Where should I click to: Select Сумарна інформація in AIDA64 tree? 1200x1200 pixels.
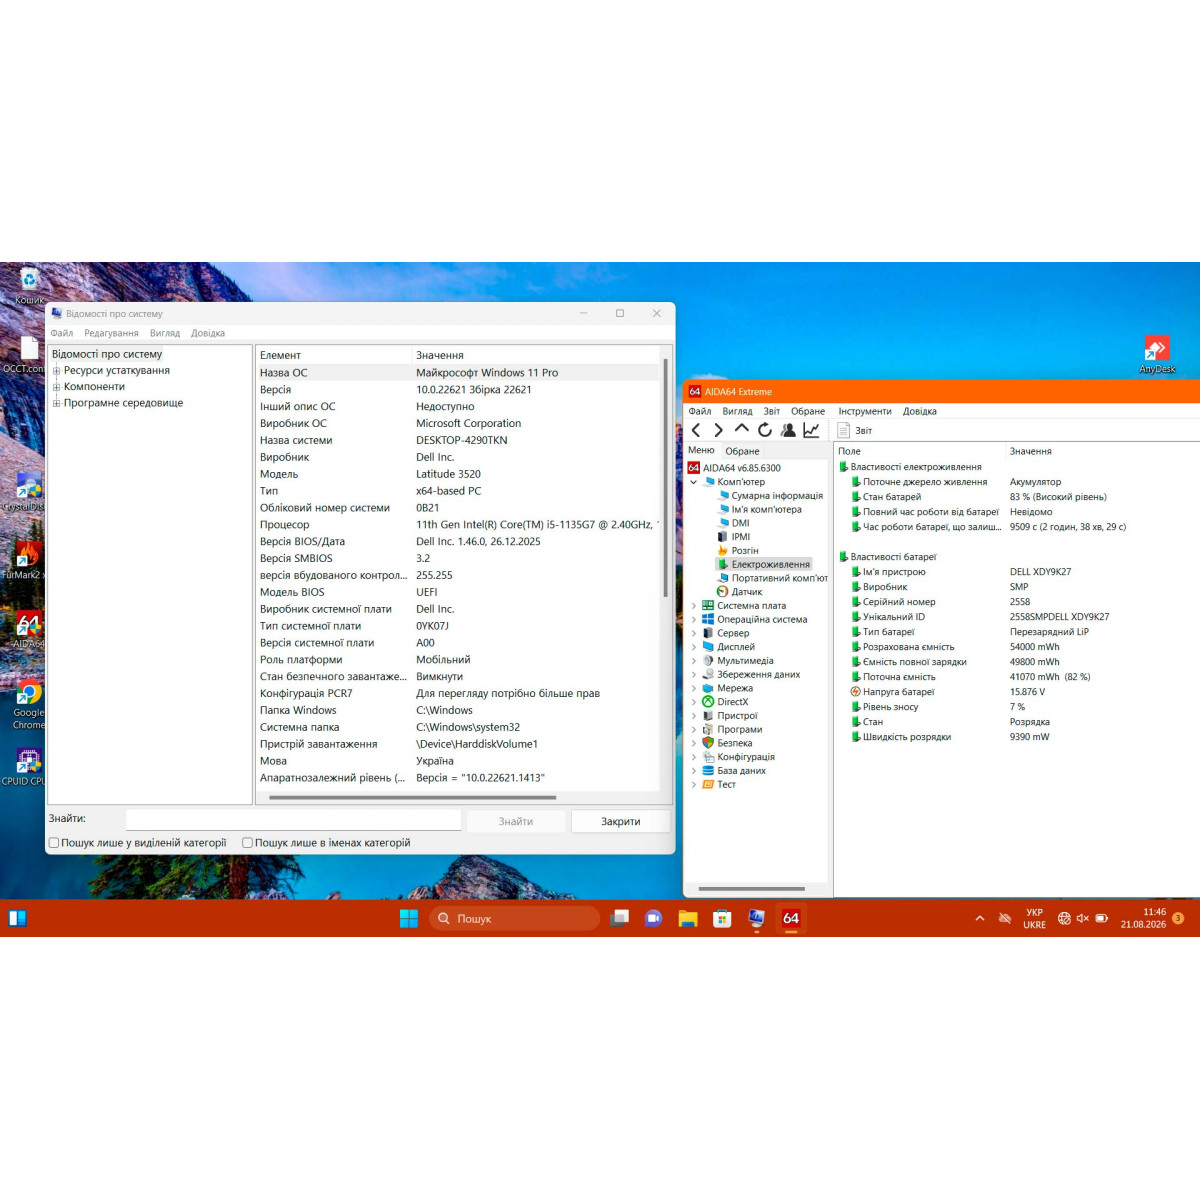777,496
